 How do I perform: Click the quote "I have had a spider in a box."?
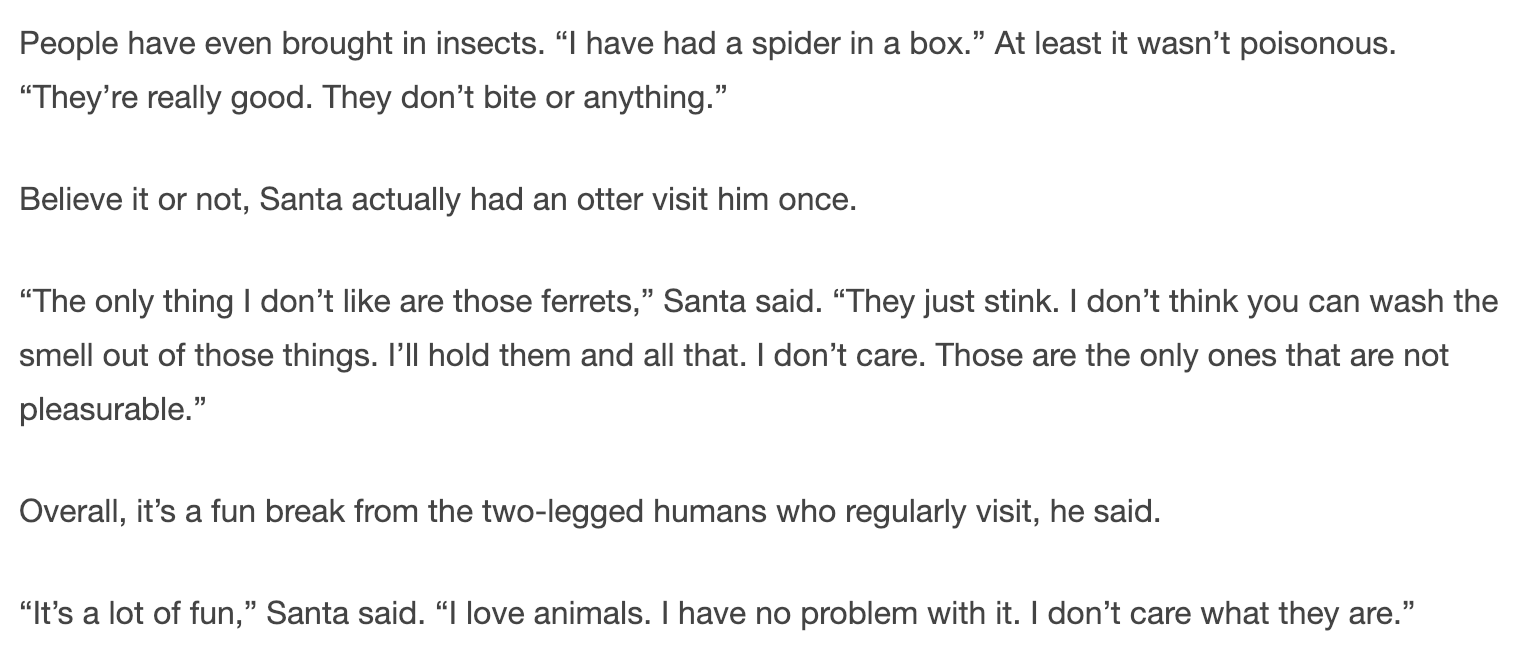pyautogui.click(x=767, y=45)
